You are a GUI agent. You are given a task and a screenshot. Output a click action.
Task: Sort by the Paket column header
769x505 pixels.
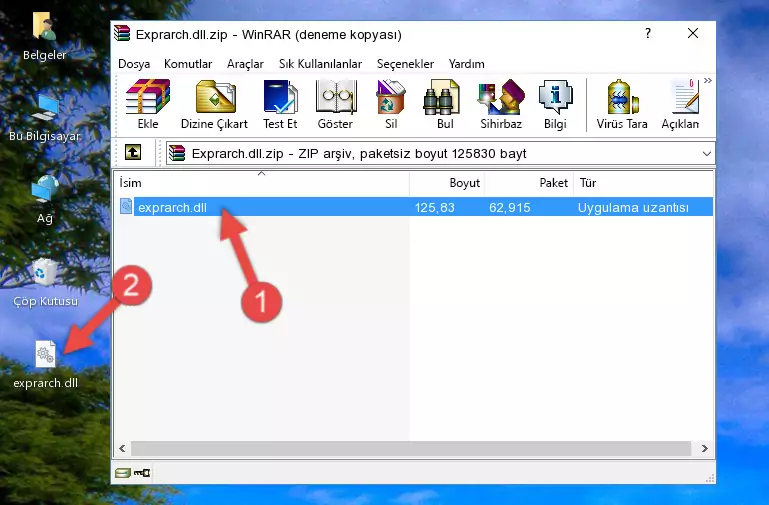point(529,183)
